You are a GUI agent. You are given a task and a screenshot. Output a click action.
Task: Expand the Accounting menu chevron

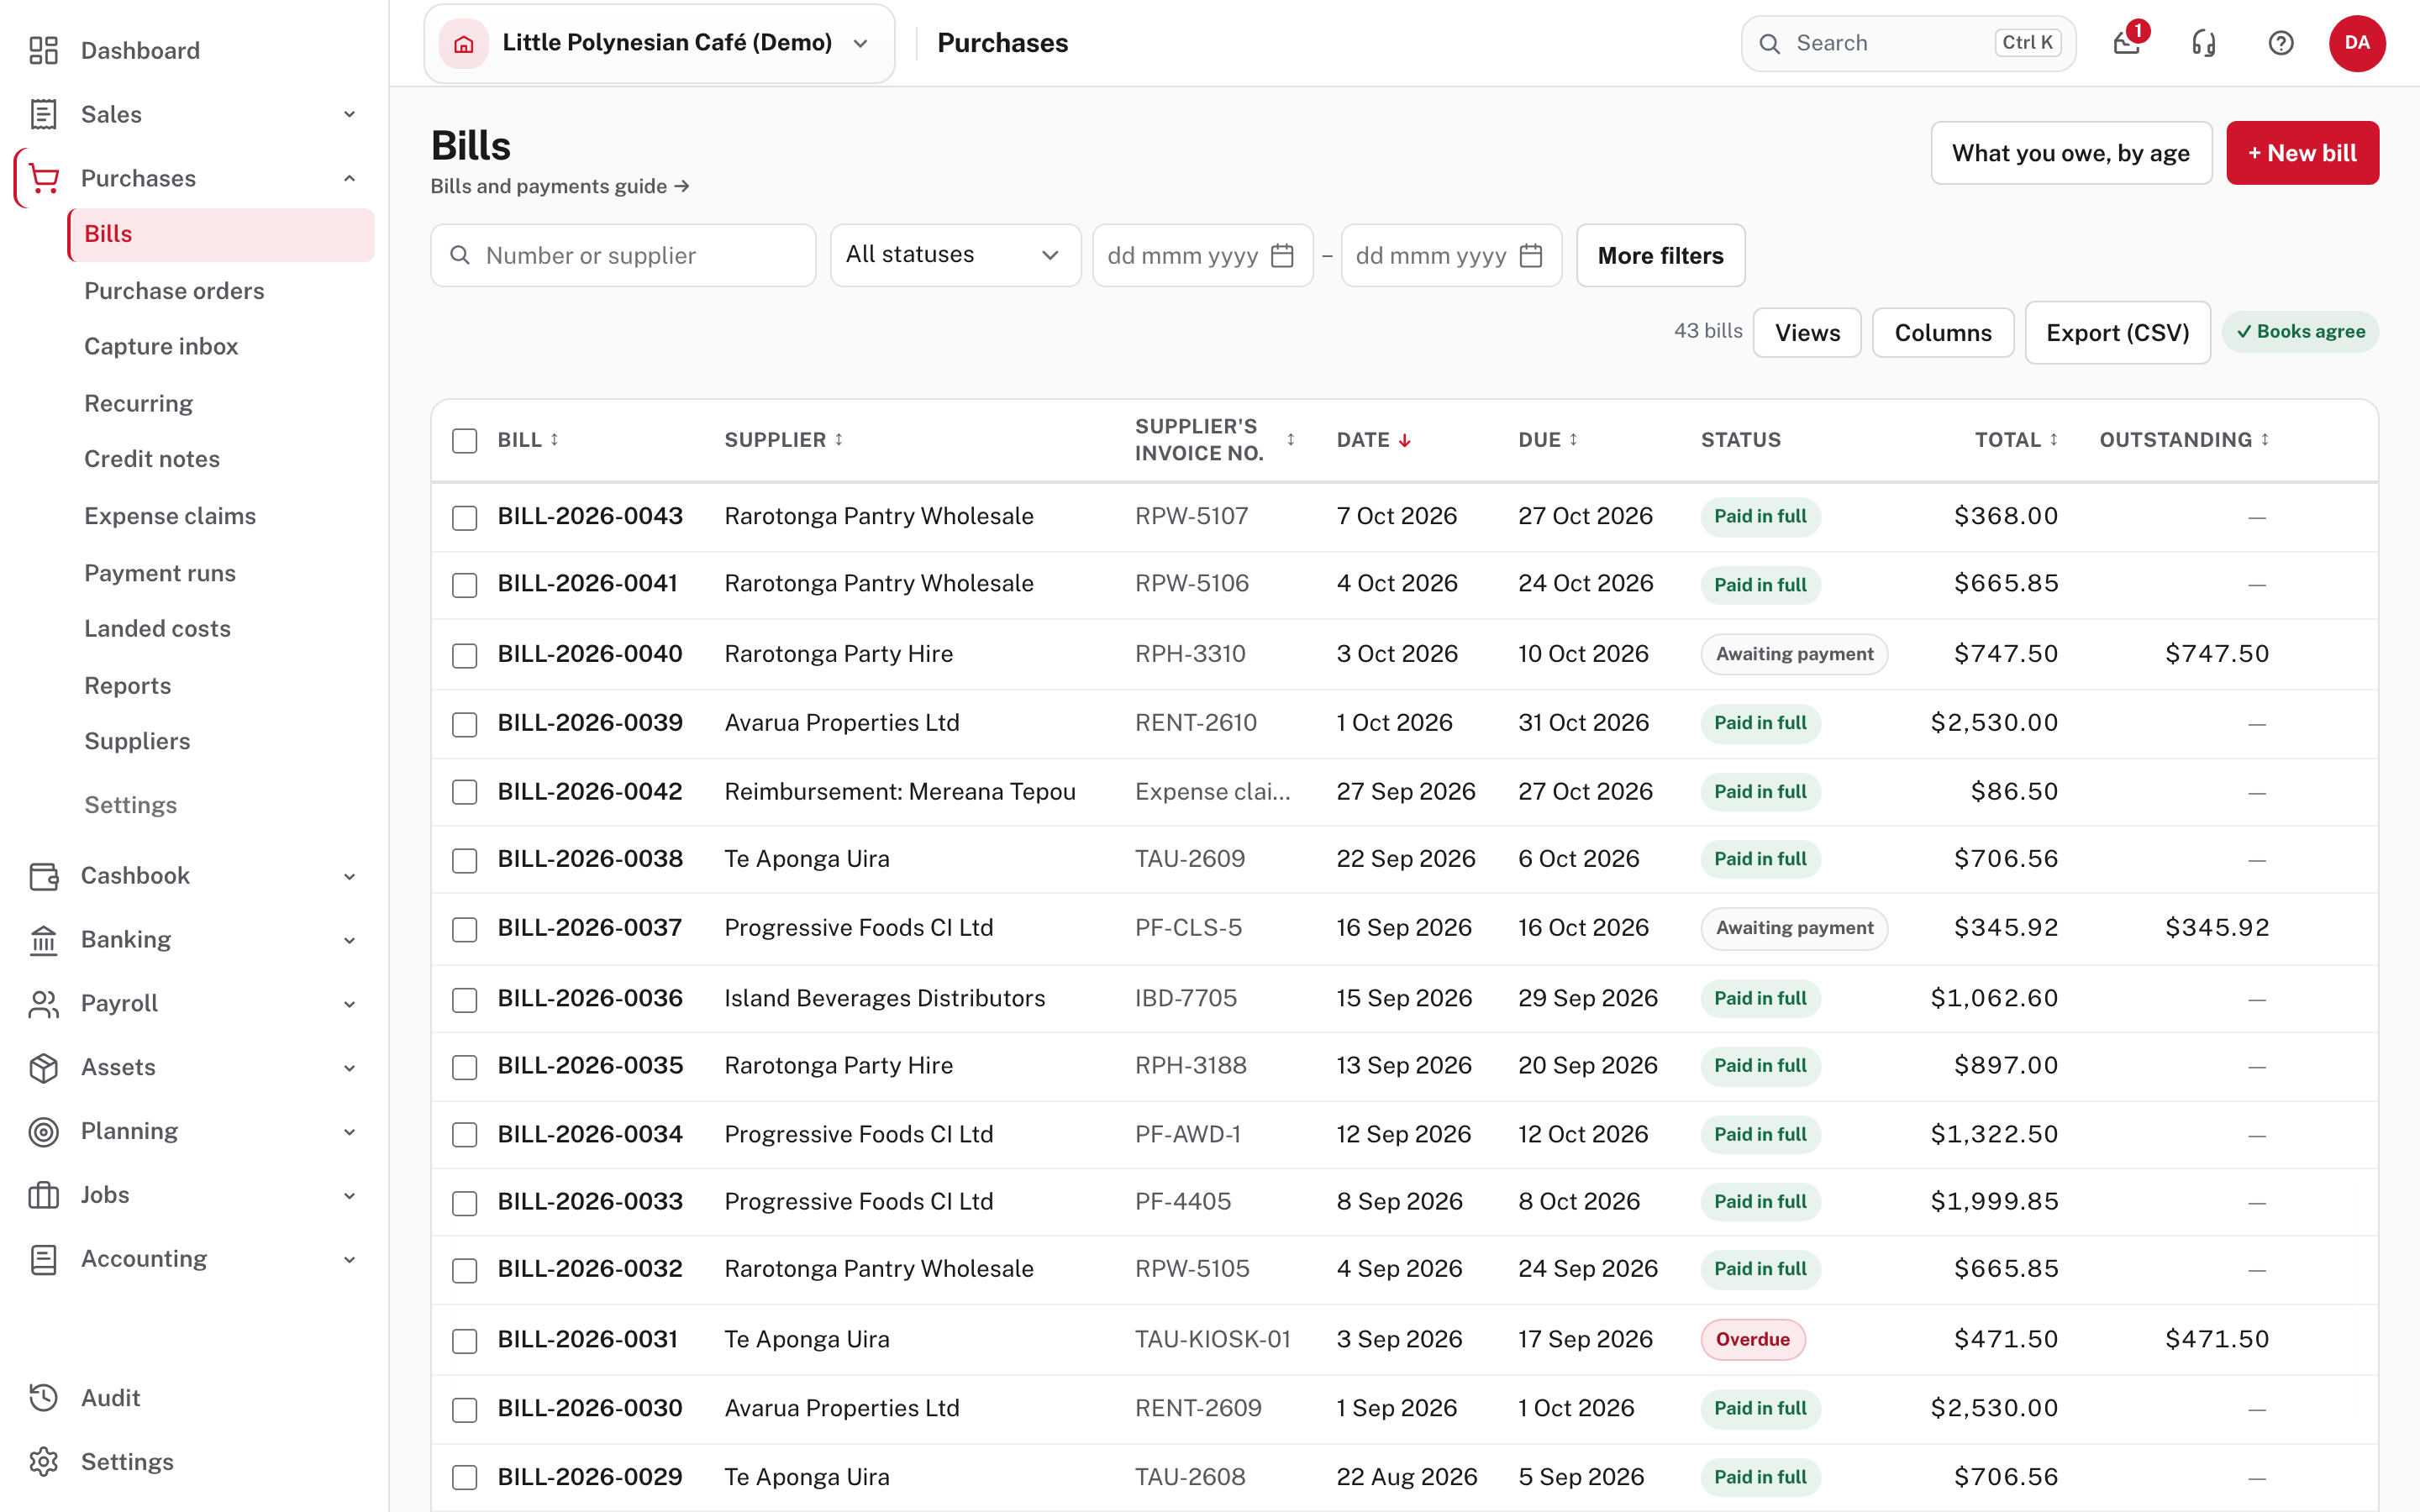[349, 1259]
